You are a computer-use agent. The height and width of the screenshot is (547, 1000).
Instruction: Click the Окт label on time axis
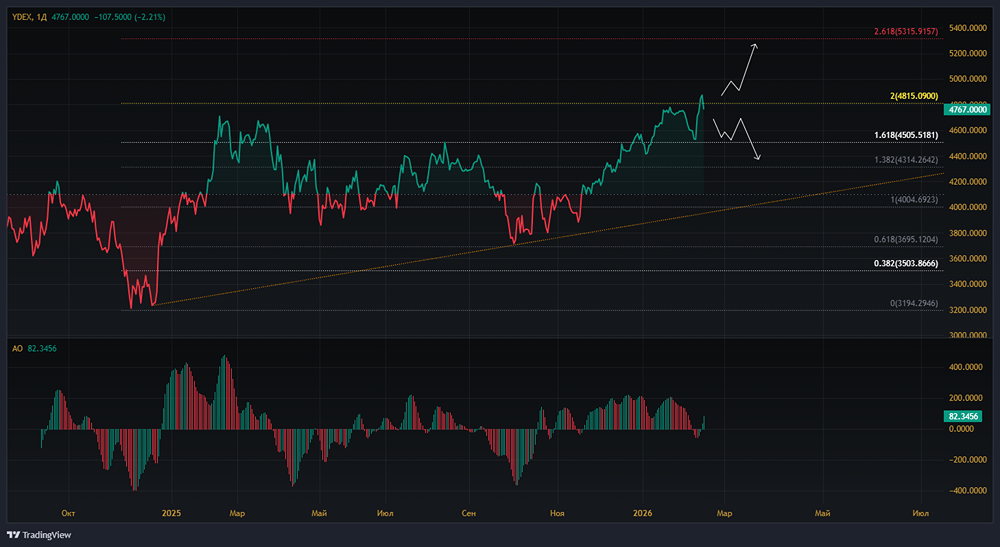tap(68, 513)
